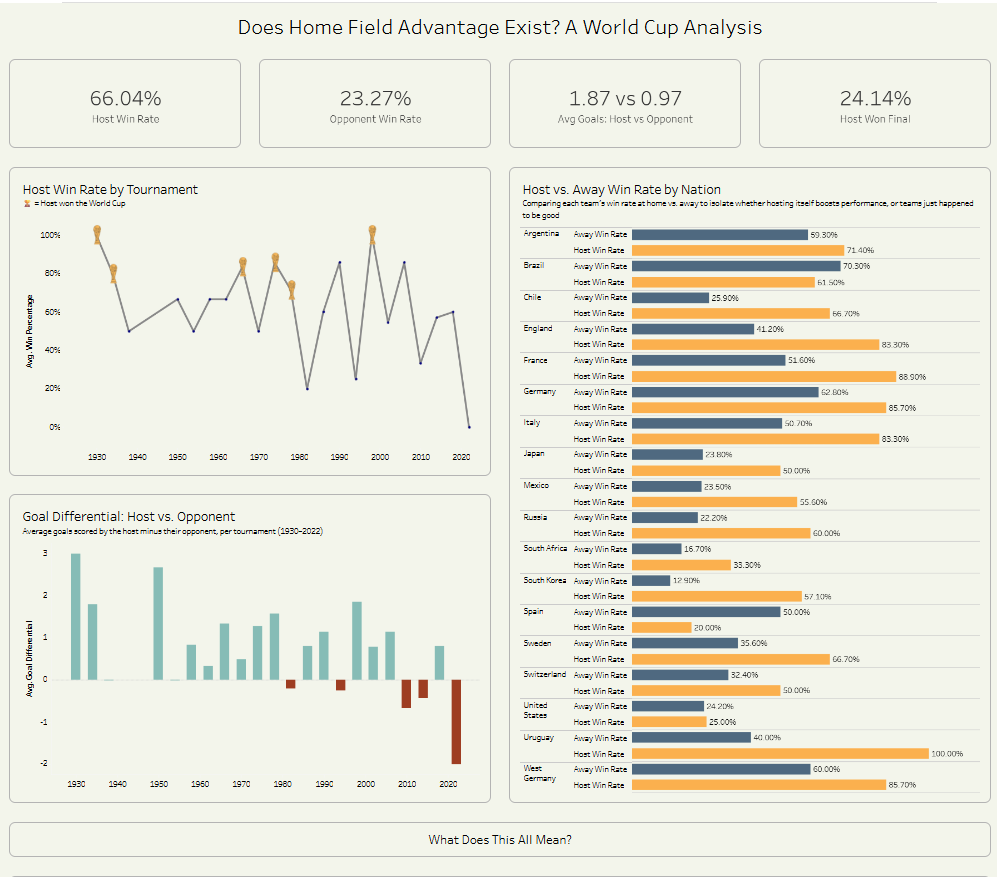
Task: Click trophy legend icon under chart title
Action: 27,204
